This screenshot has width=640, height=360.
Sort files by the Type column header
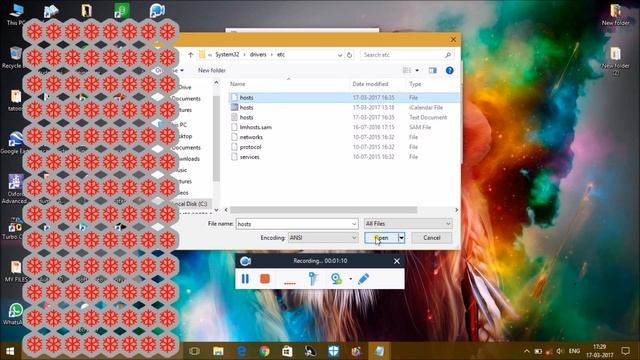(415, 84)
